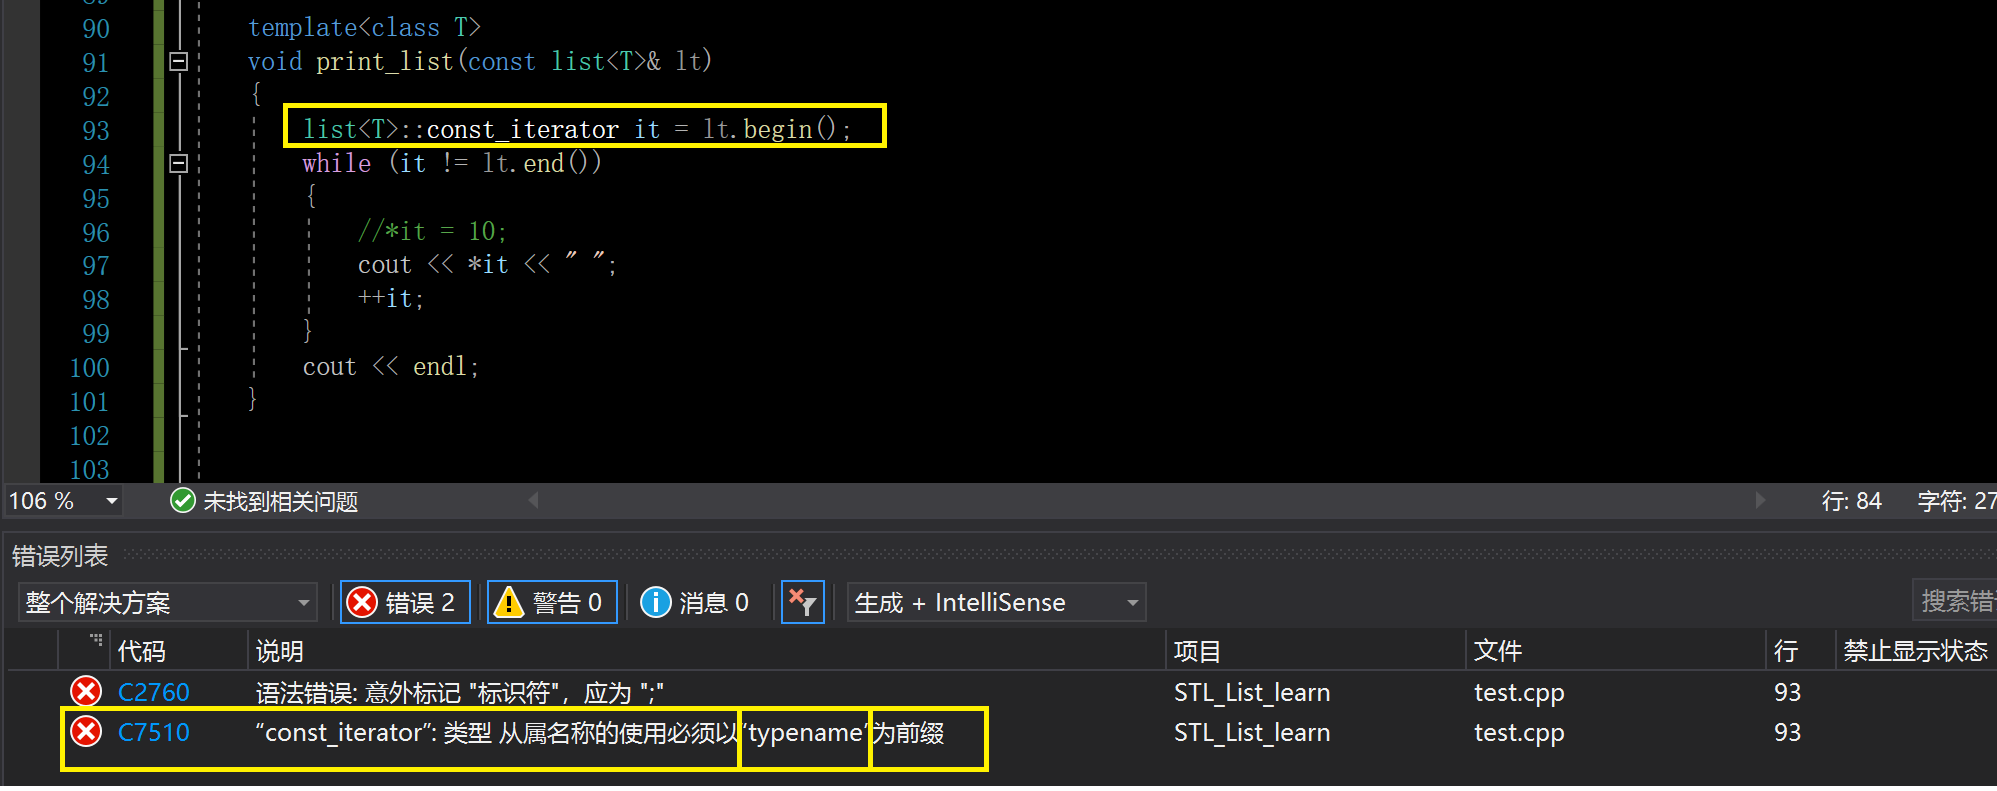Click the template<class T> line
The width and height of the screenshot is (1997, 791).
[364, 28]
